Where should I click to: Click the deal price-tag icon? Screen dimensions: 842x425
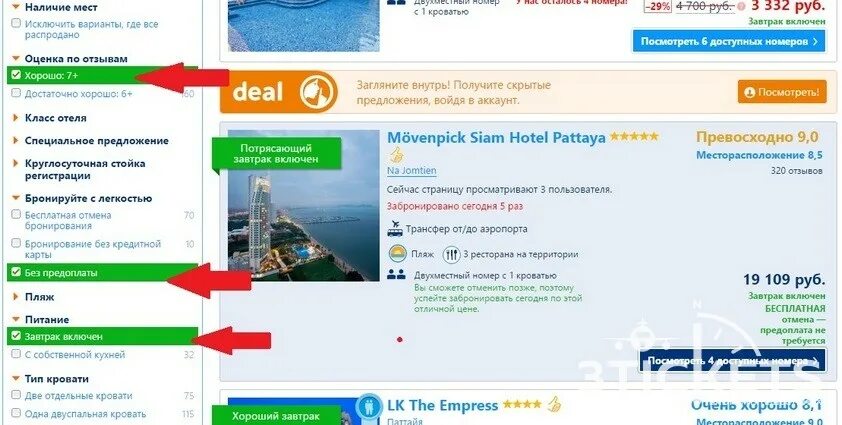[318, 92]
